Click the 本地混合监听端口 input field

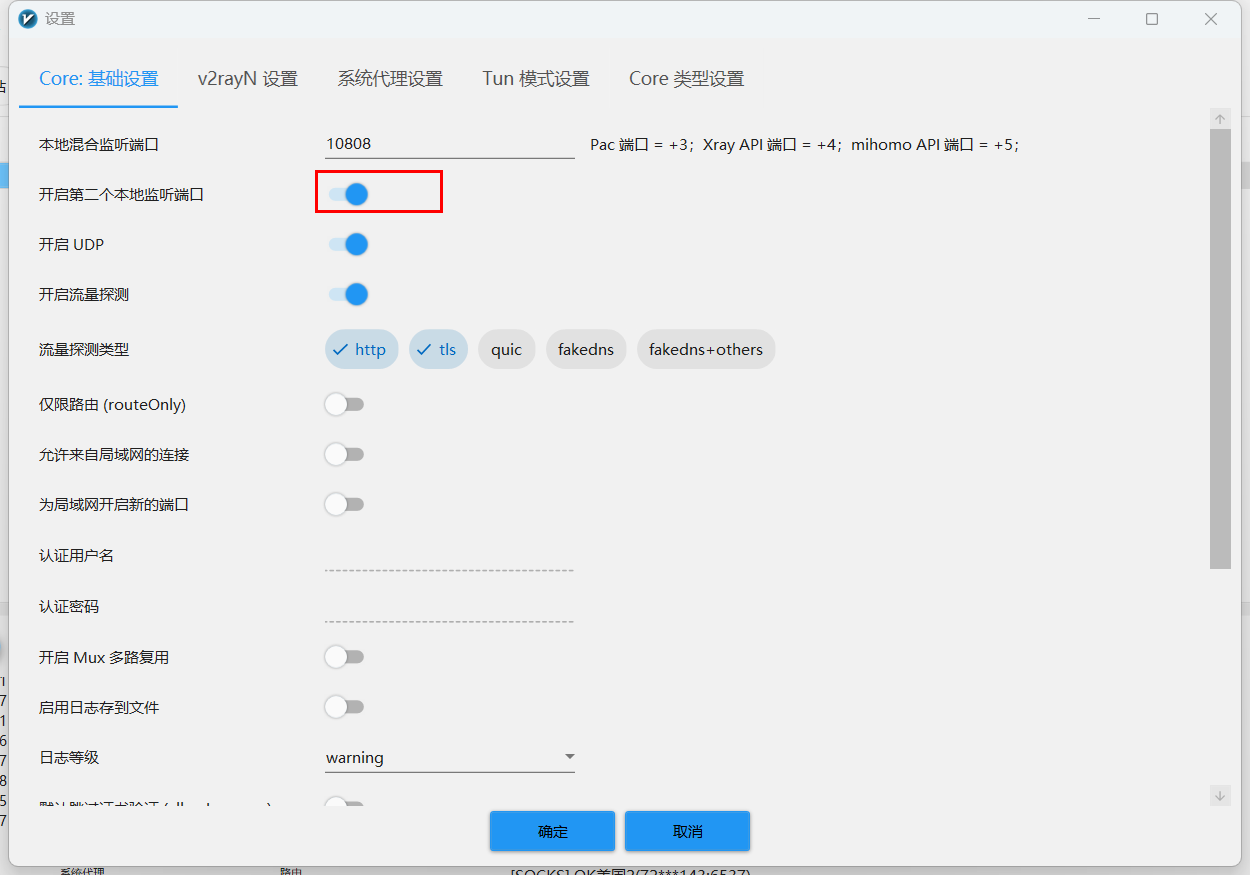(450, 144)
